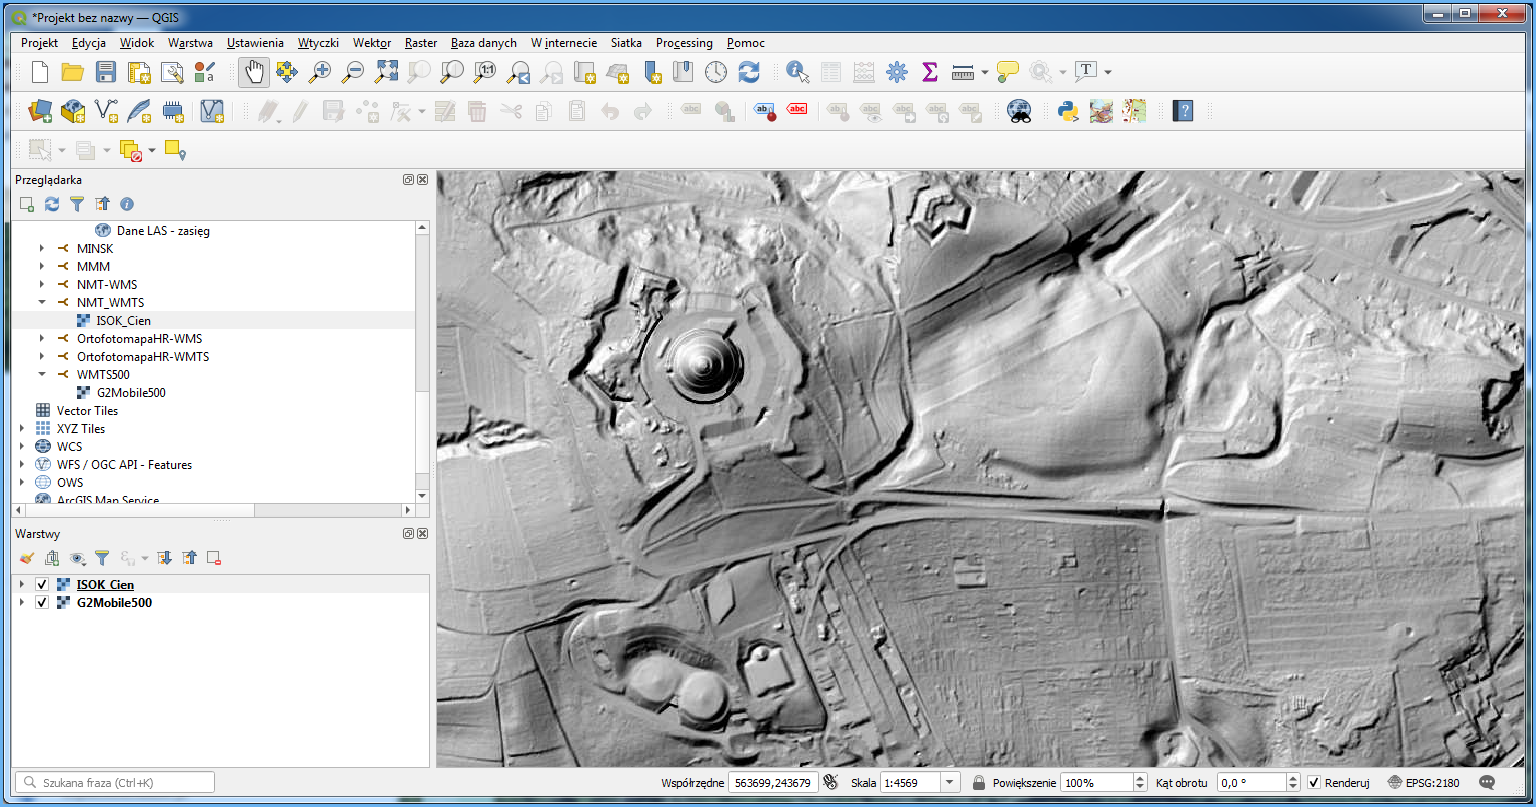Viewport: 1536px width, 807px height.
Task: Click the Szukana fraza search field
Action: (115, 783)
